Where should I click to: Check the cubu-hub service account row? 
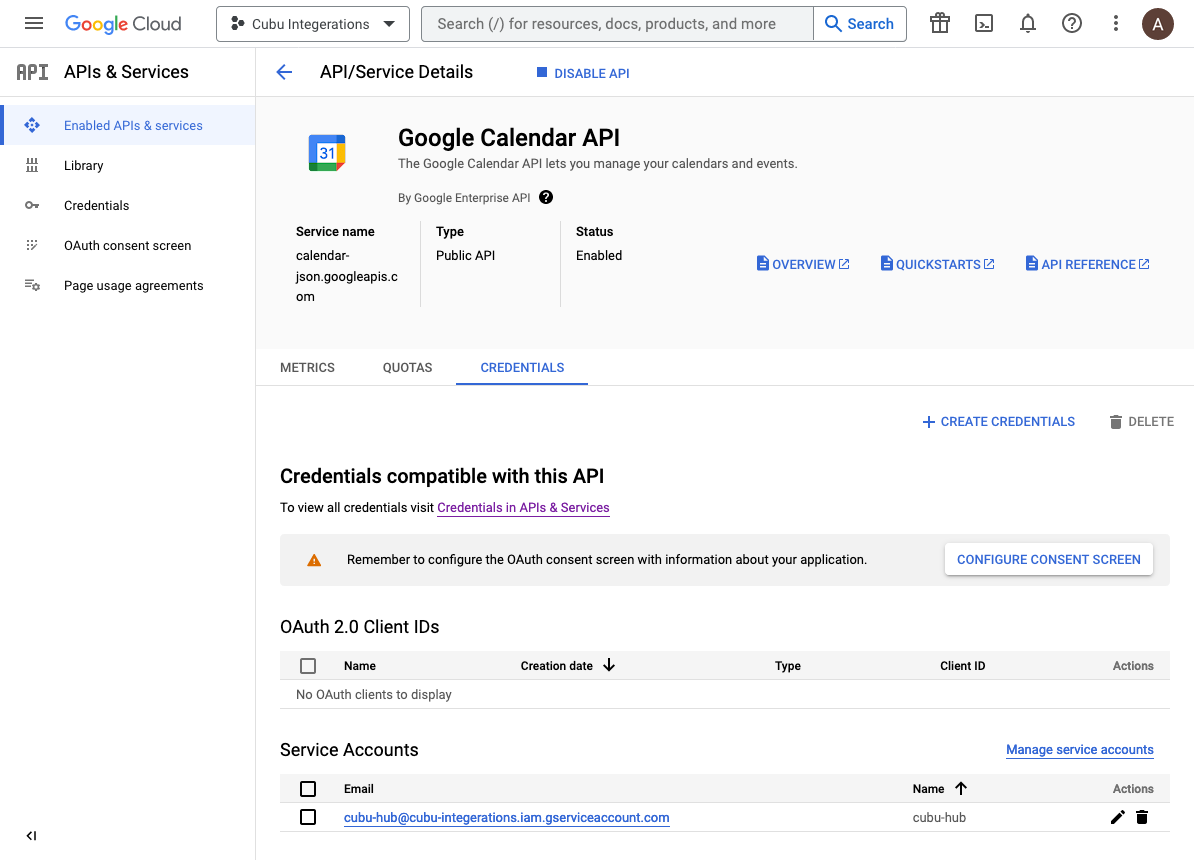click(308, 817)
